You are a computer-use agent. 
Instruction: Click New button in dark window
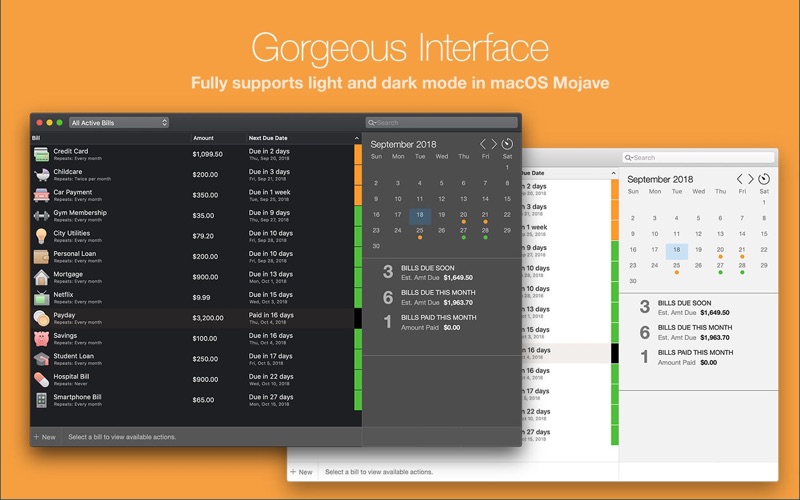[x=45, y=437]
